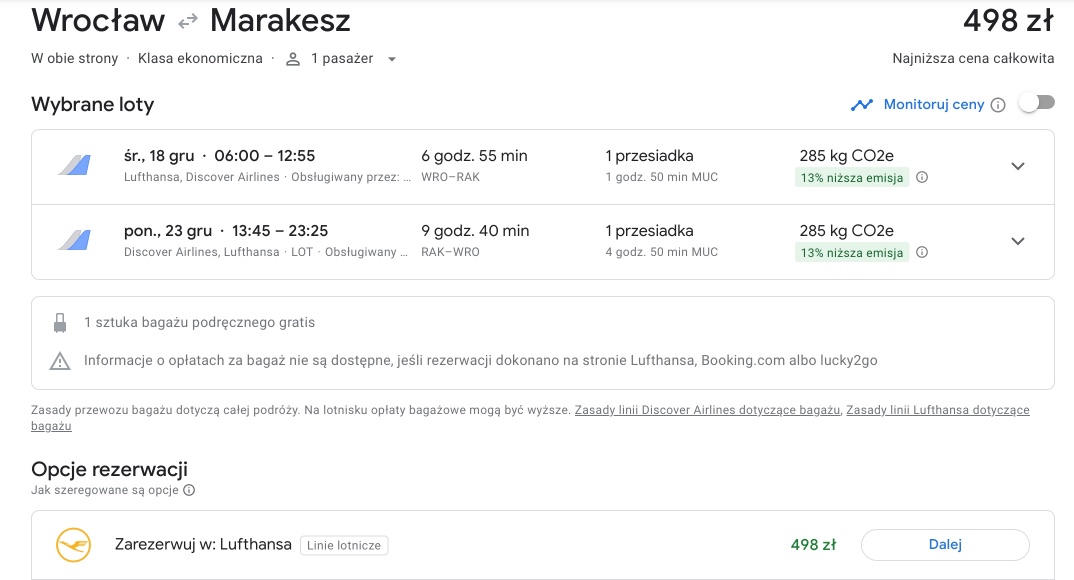Click info icon beside Jak szeregowane są opcje
Viewport: 1074px width, 580px height.
coord(189,490)
